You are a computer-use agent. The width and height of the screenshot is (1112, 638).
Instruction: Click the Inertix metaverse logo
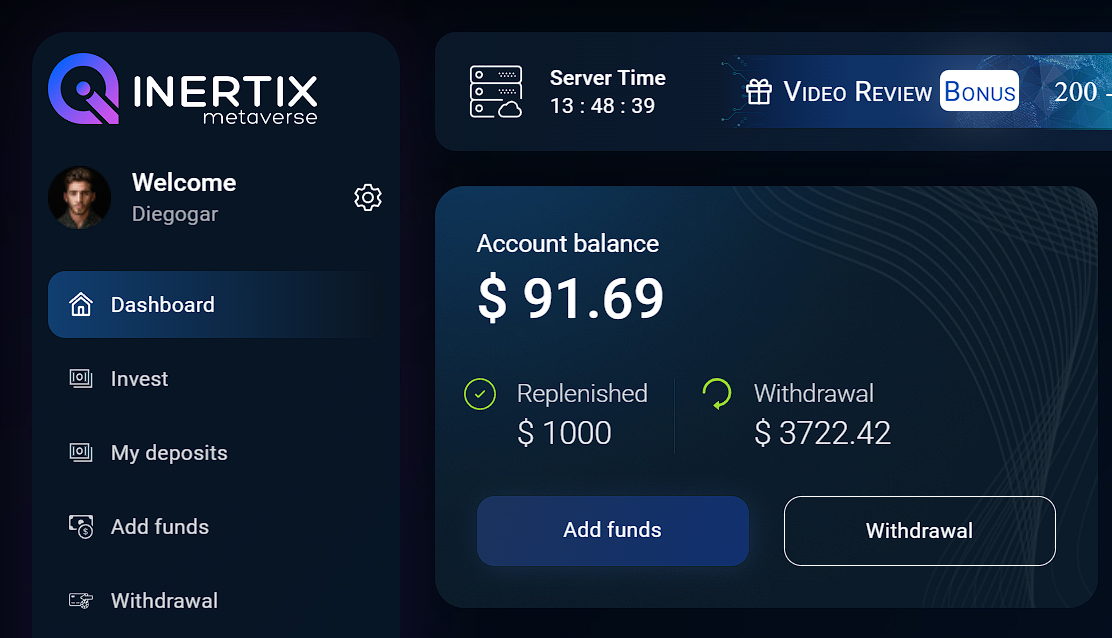pos(183,89)
